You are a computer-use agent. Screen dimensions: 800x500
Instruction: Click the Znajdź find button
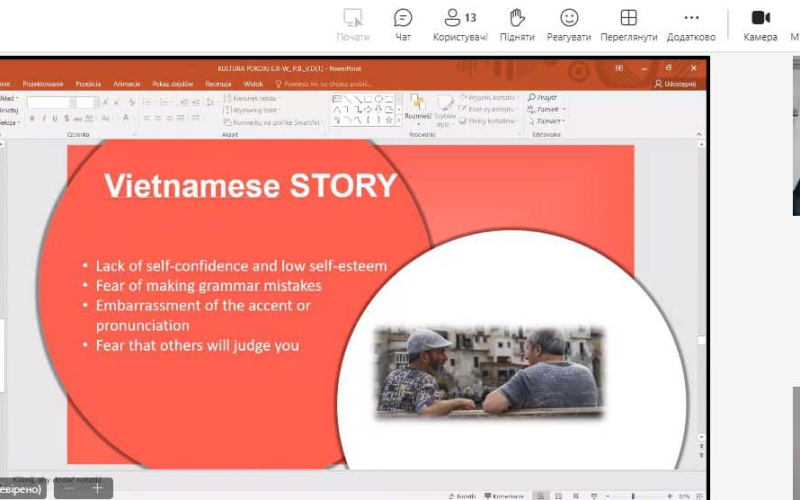pos(542,97)
